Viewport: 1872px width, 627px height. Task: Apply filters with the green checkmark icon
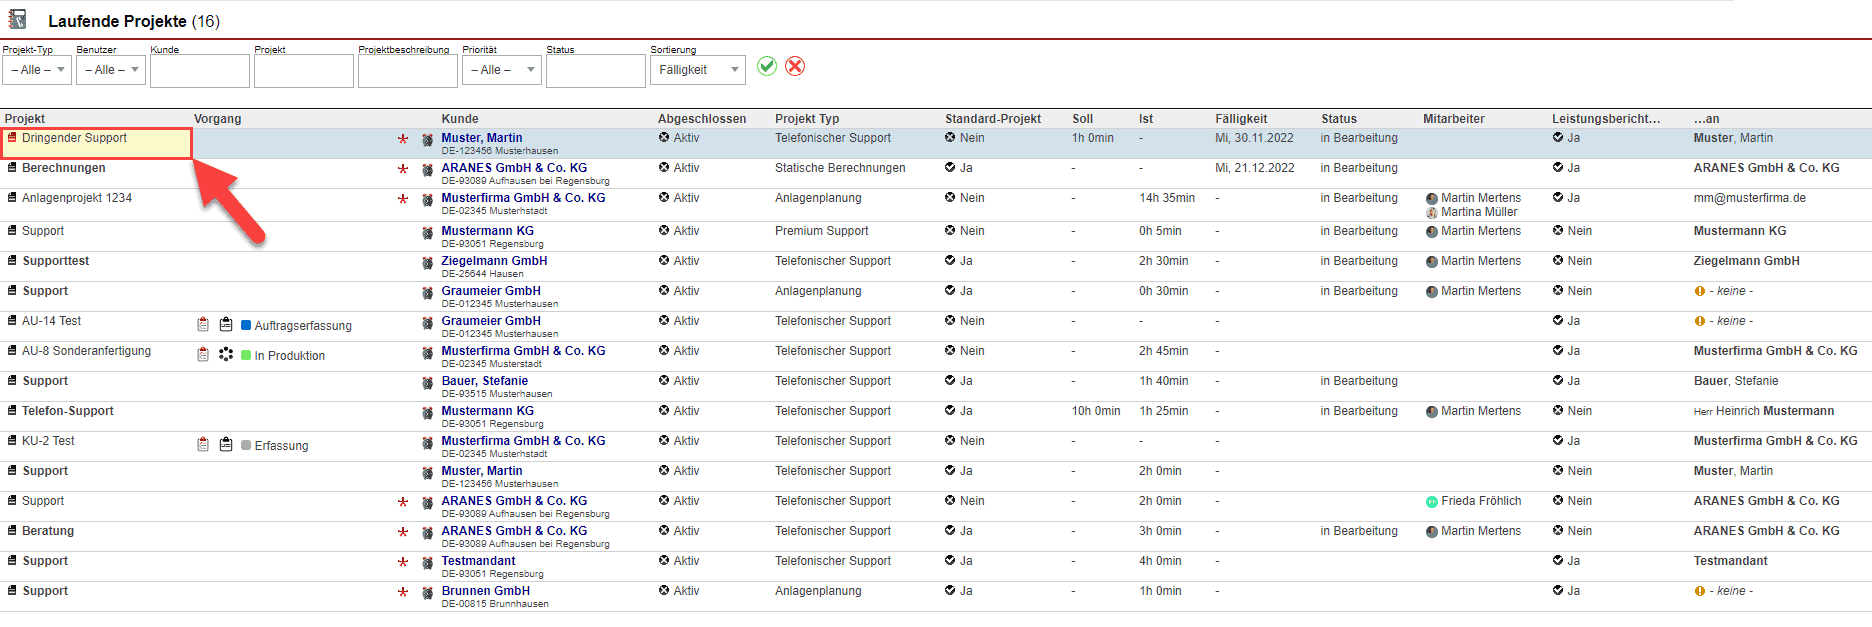point(767,66)
